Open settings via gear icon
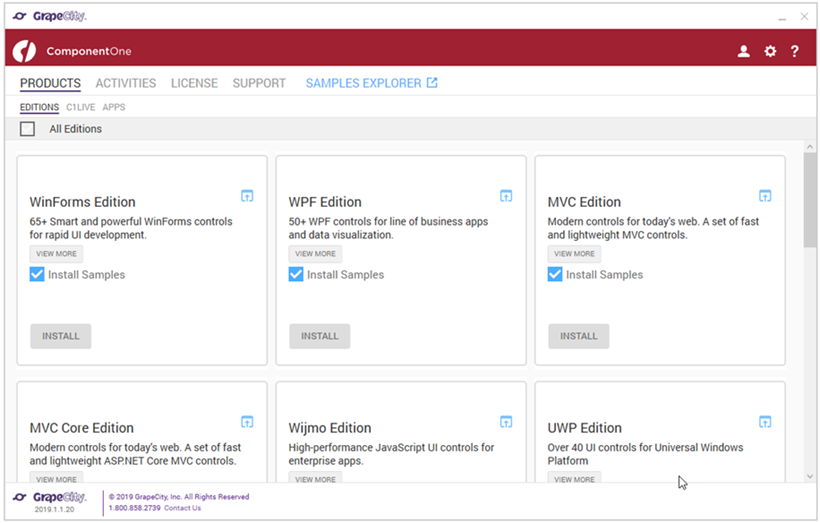The width and height of the screenshot is (820, 523). (x=770, y=51)
